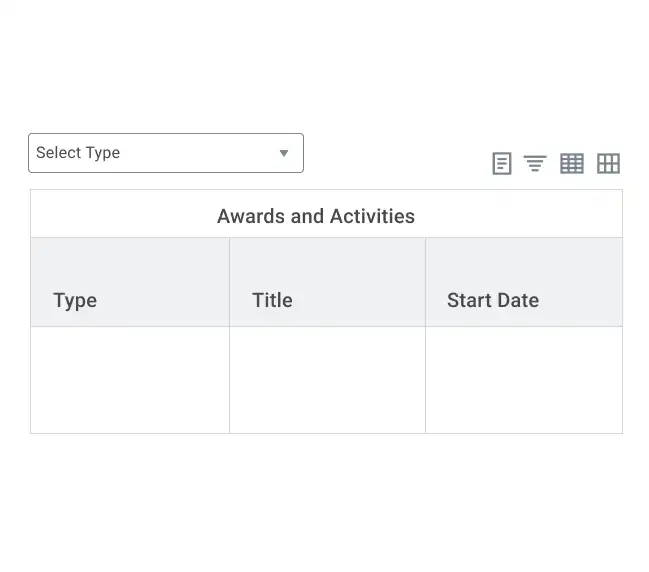
Task: Select the empty cell under Type
Action: [x=130, y=380]
